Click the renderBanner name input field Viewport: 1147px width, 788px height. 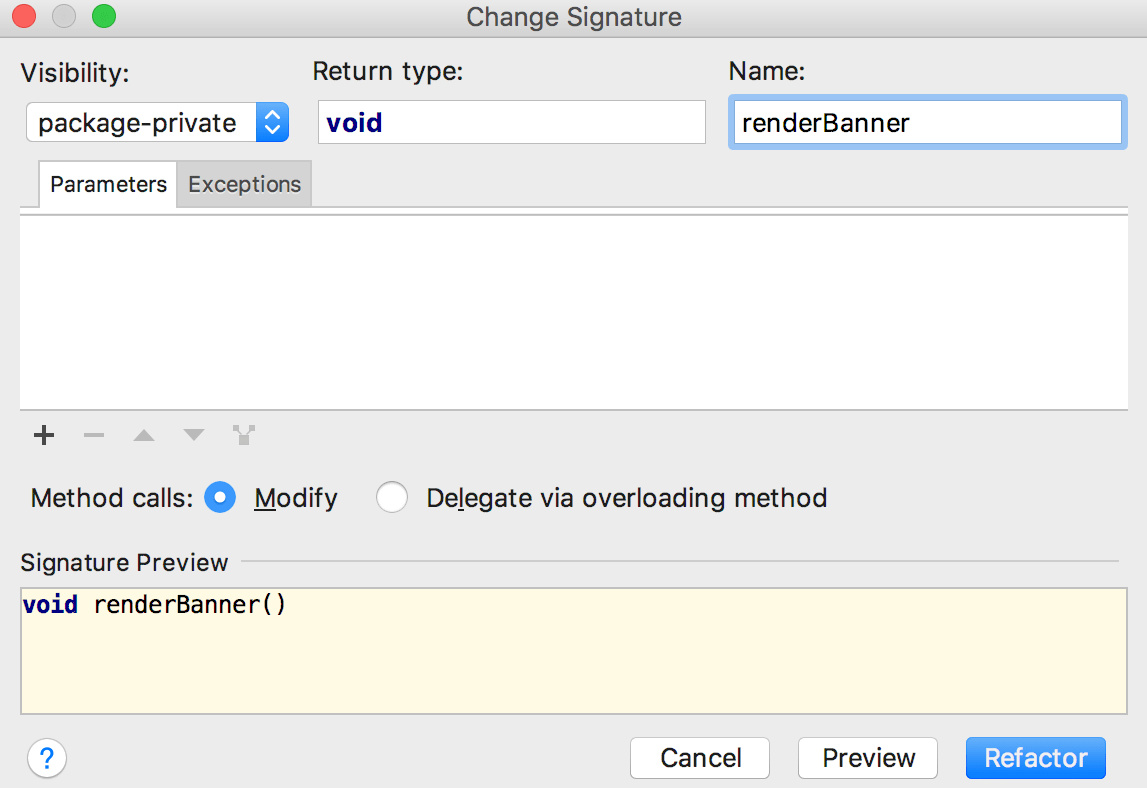927,122
